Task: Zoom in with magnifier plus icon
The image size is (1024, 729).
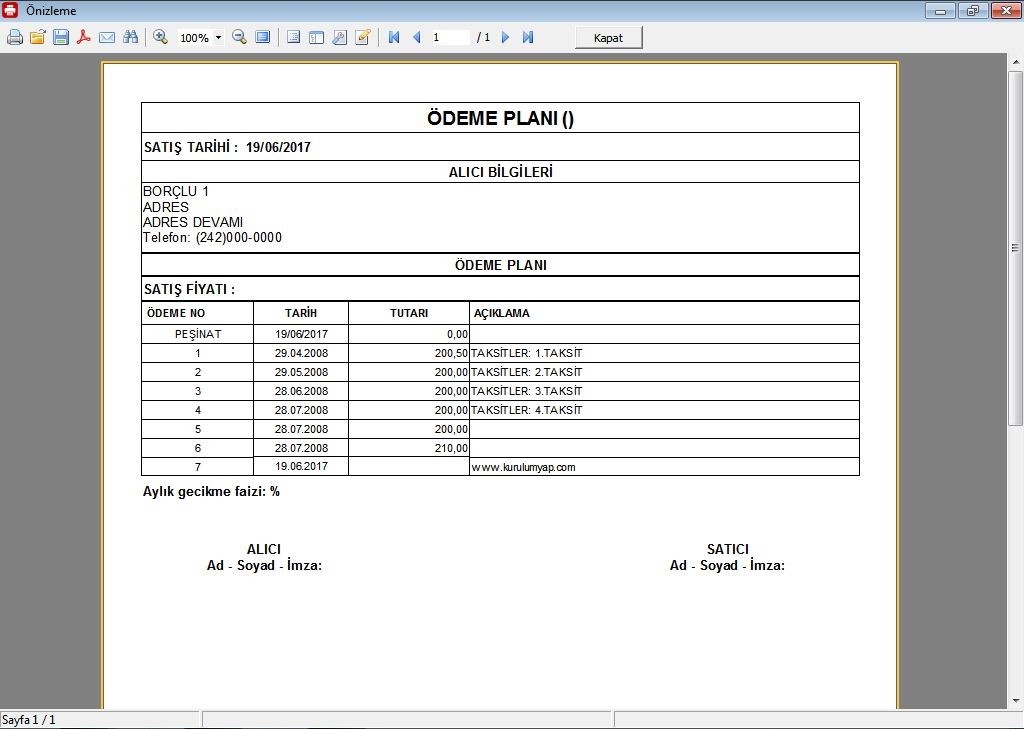Action: point(161,37)
